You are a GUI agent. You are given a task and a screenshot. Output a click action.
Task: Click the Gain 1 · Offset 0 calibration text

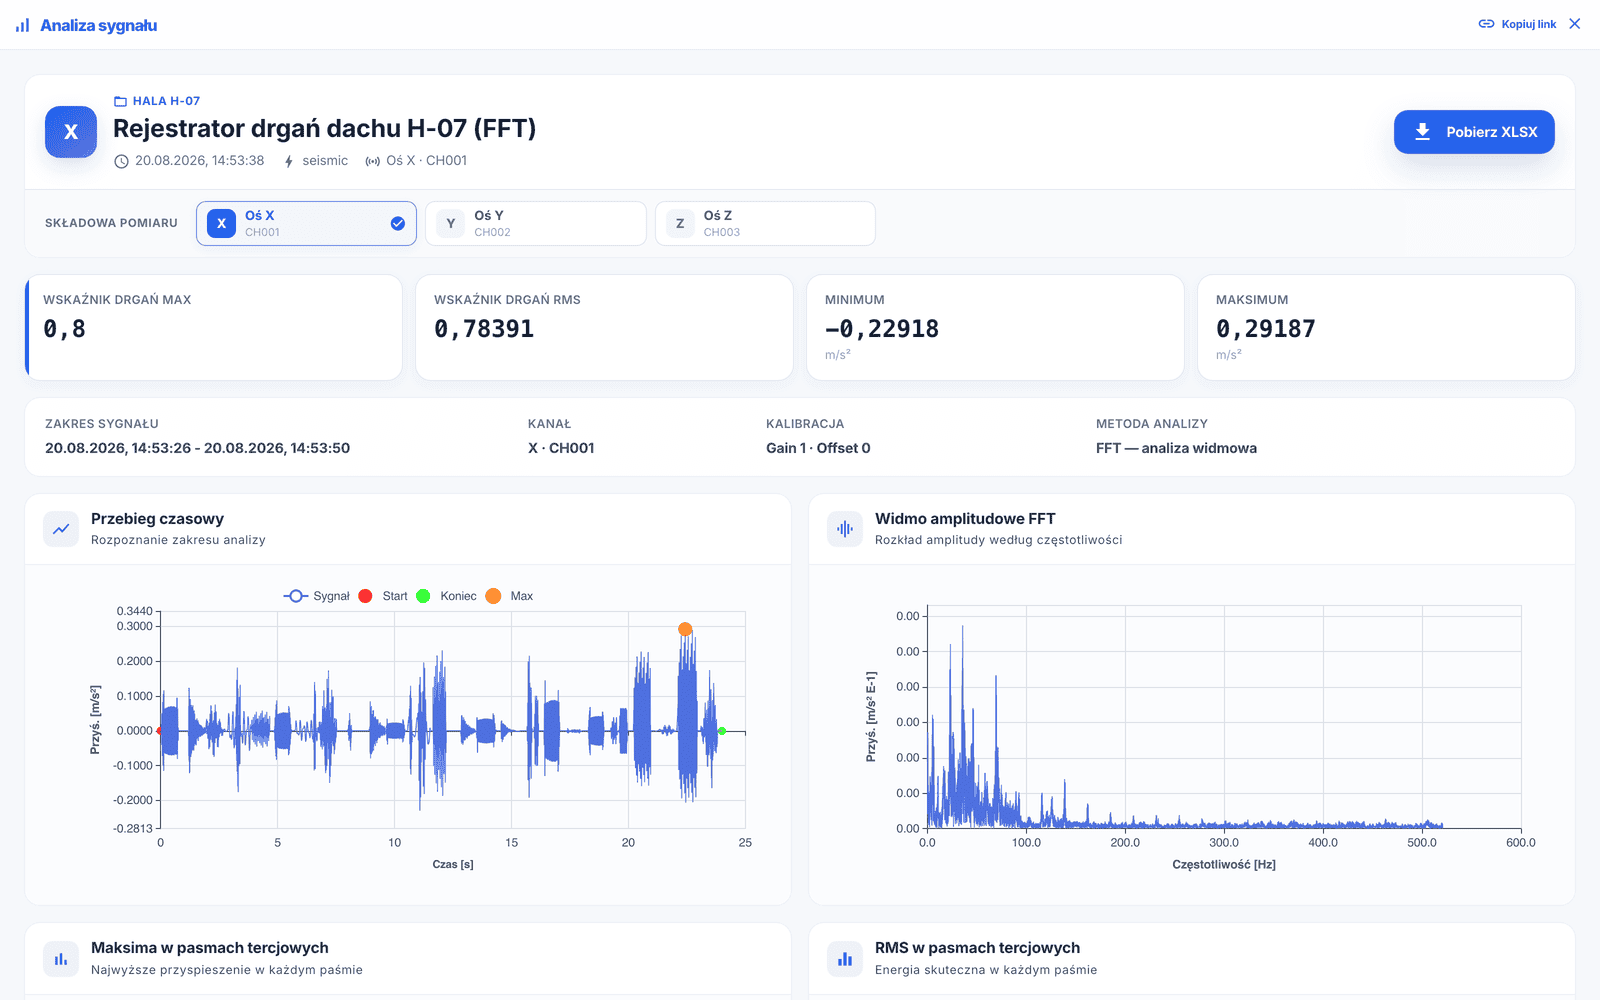tap(818, 448)
